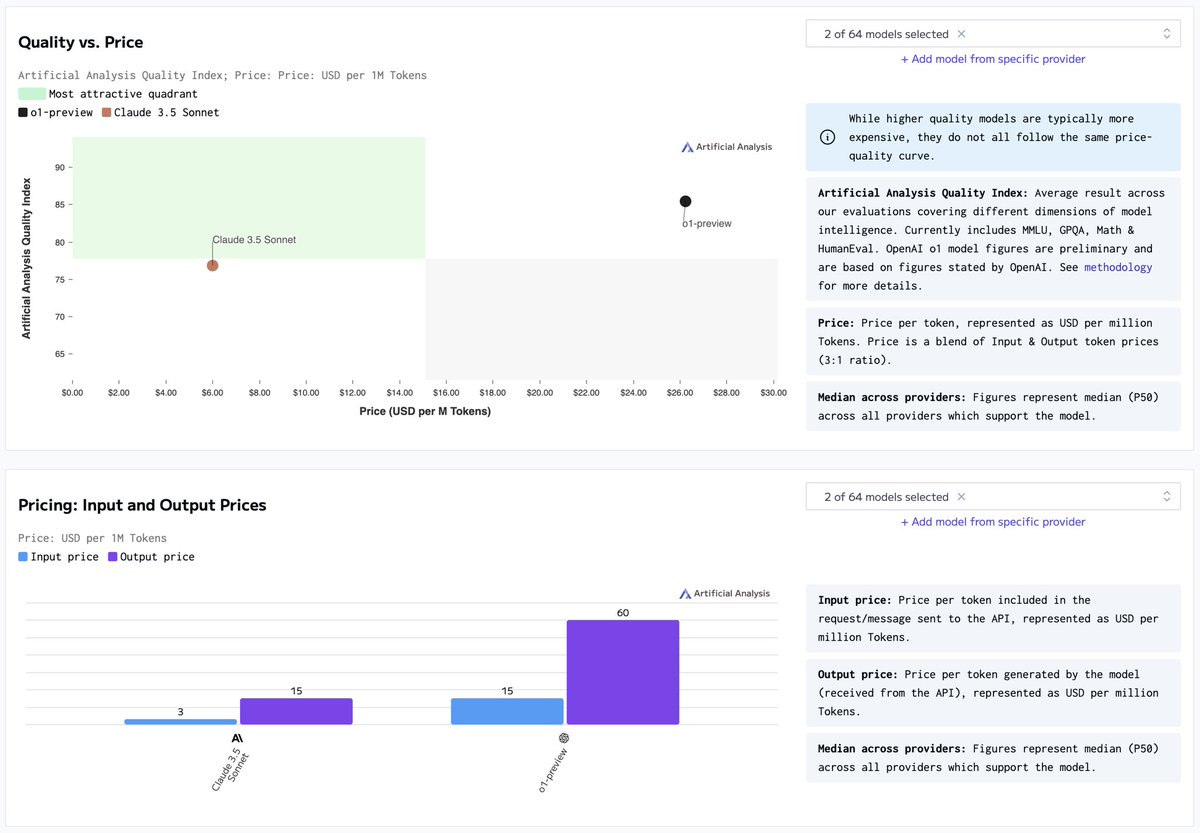This screenshot has height=833, width=1200.
Task: Click o1-preview output price bar labeled 60
Action: (x=623, y=672)
